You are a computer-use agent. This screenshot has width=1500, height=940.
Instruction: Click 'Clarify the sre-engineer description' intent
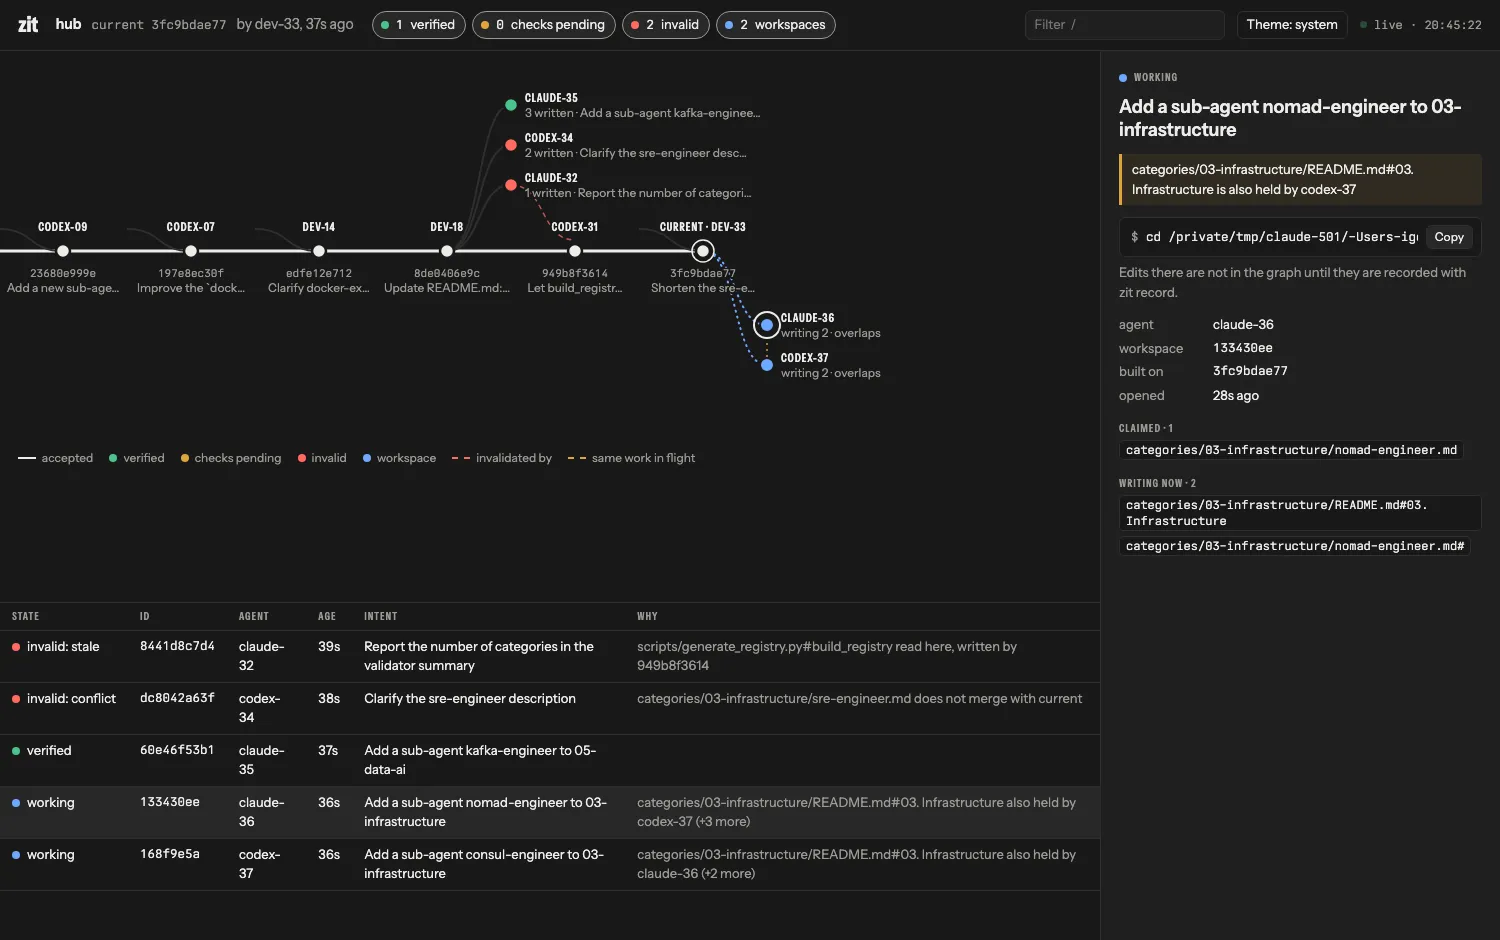[x=470, y=699]
